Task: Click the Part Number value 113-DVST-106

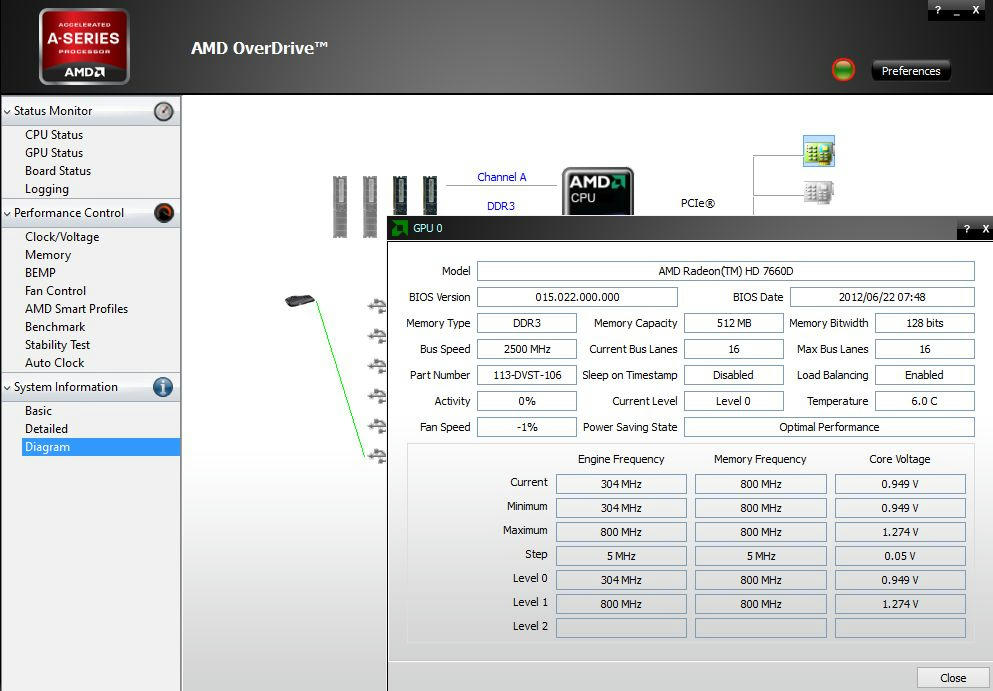Action: [x=527, y=375]
